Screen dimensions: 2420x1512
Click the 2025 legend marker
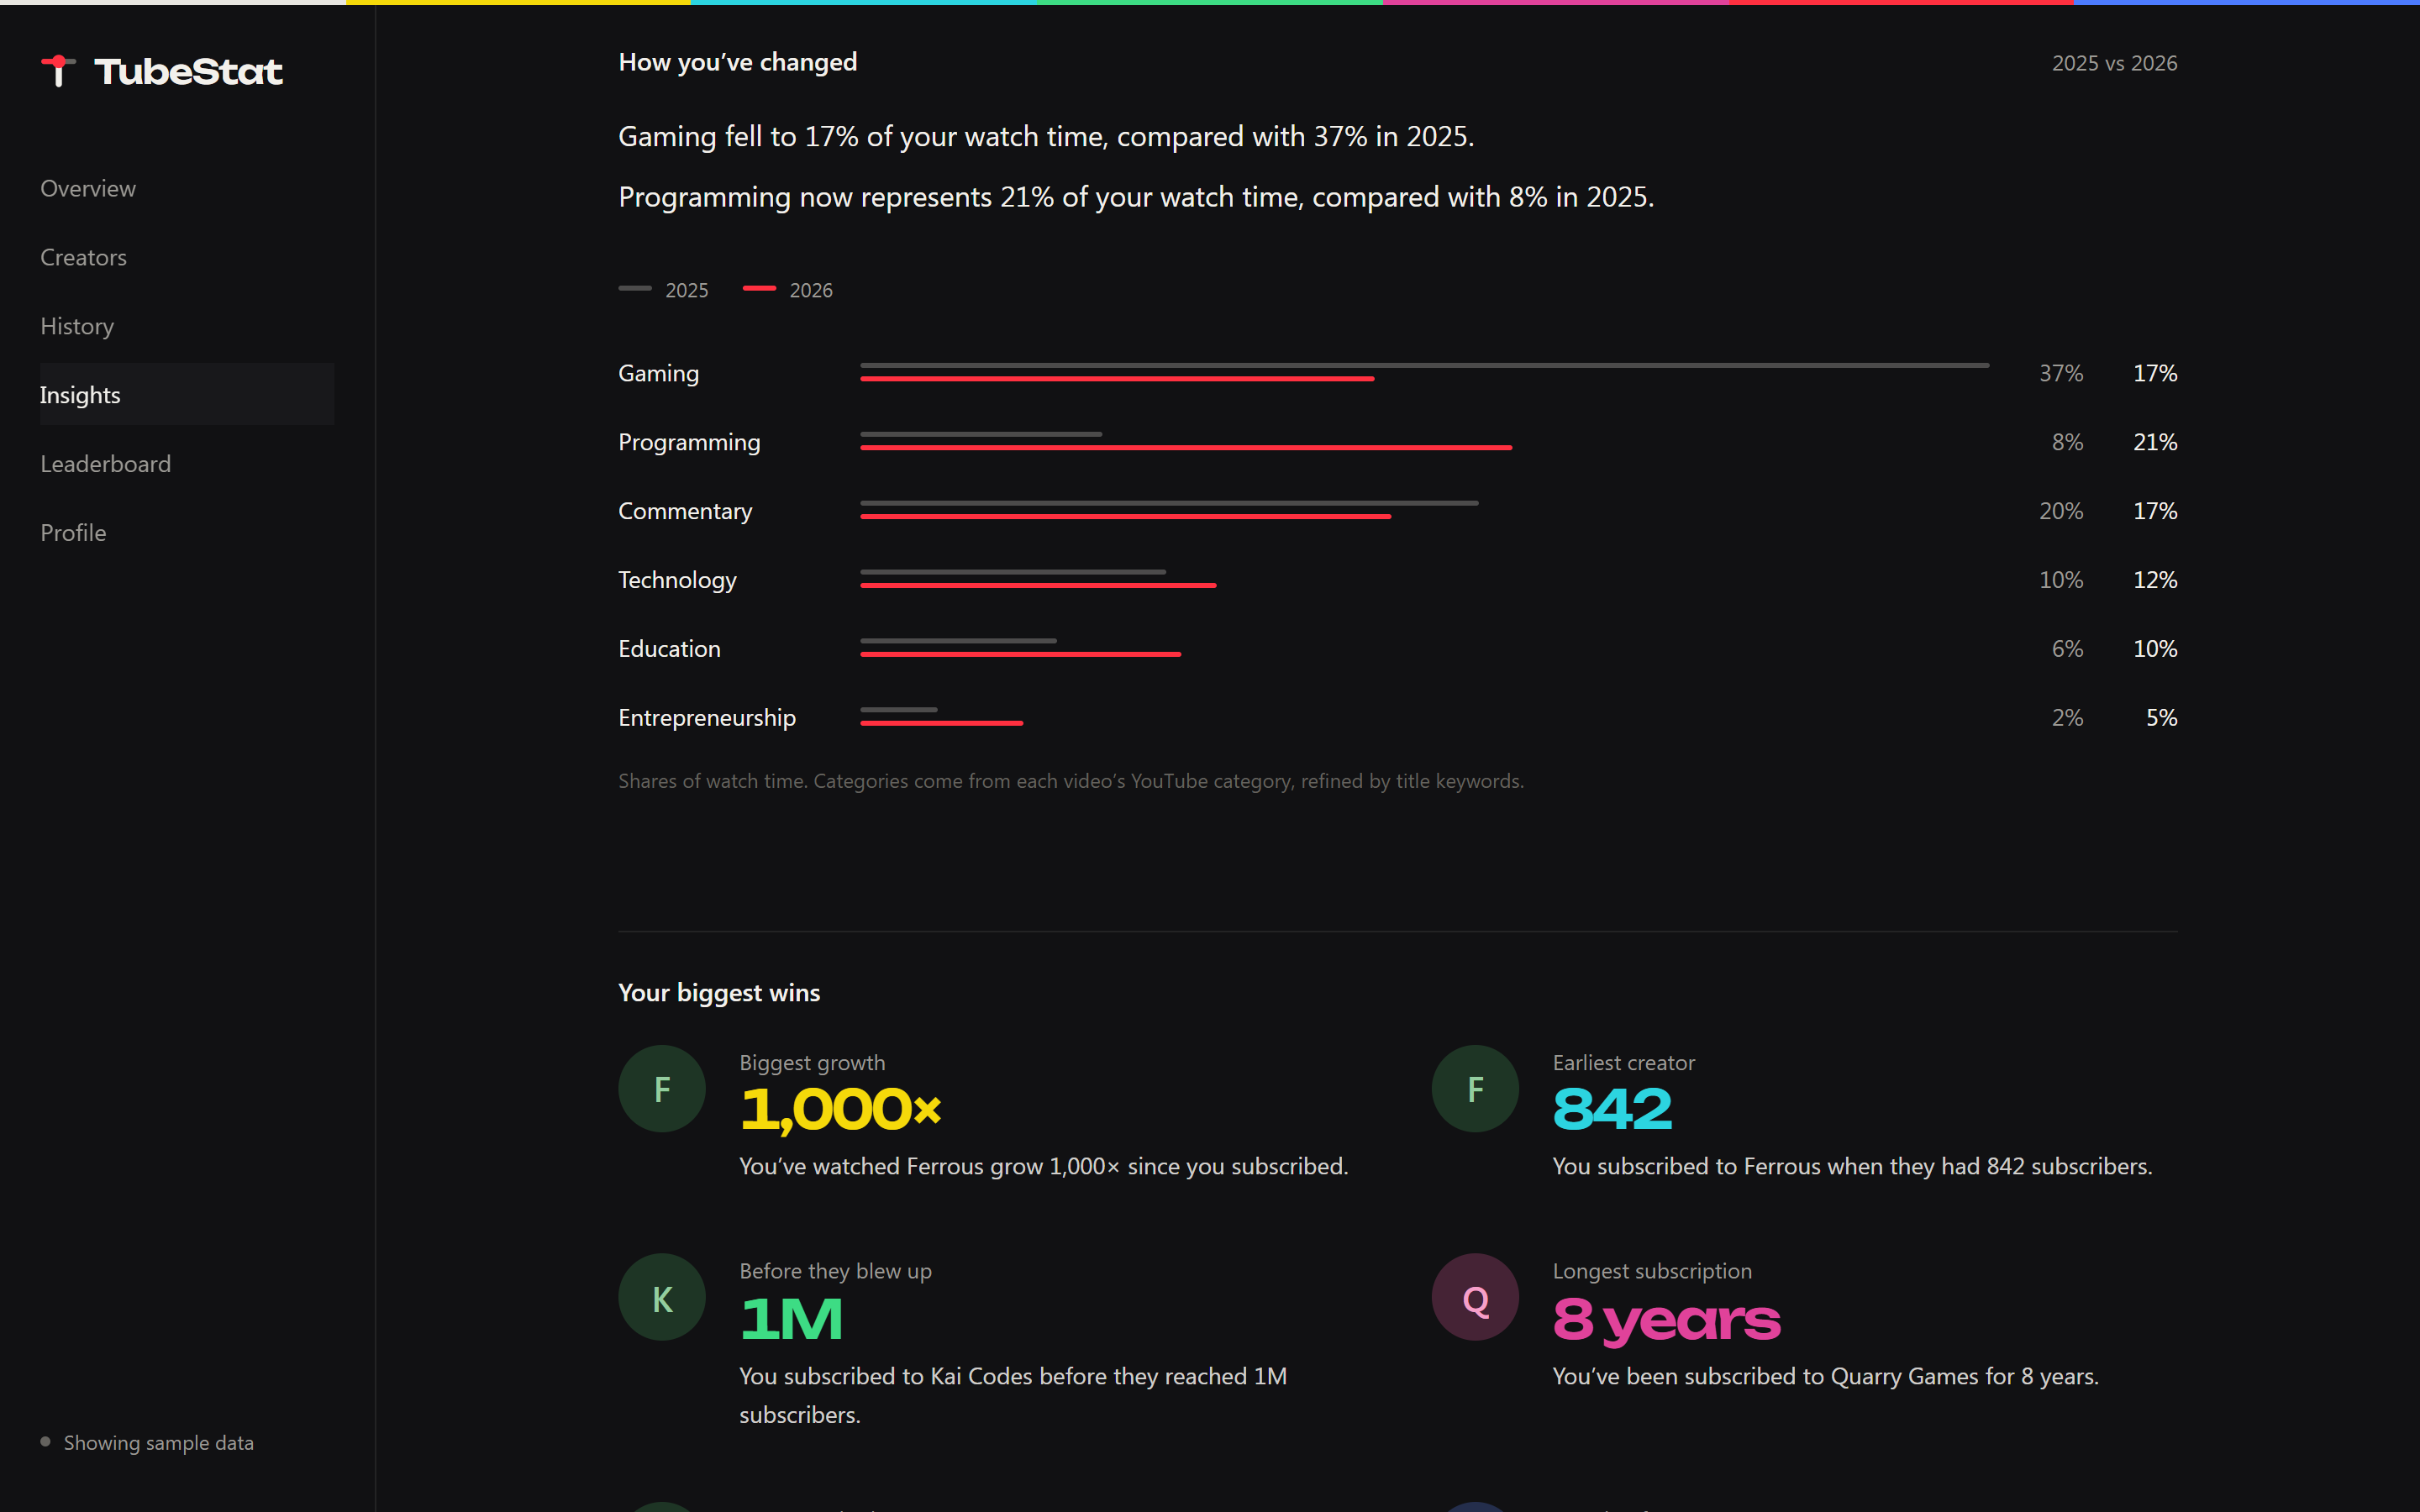[635, 289]
